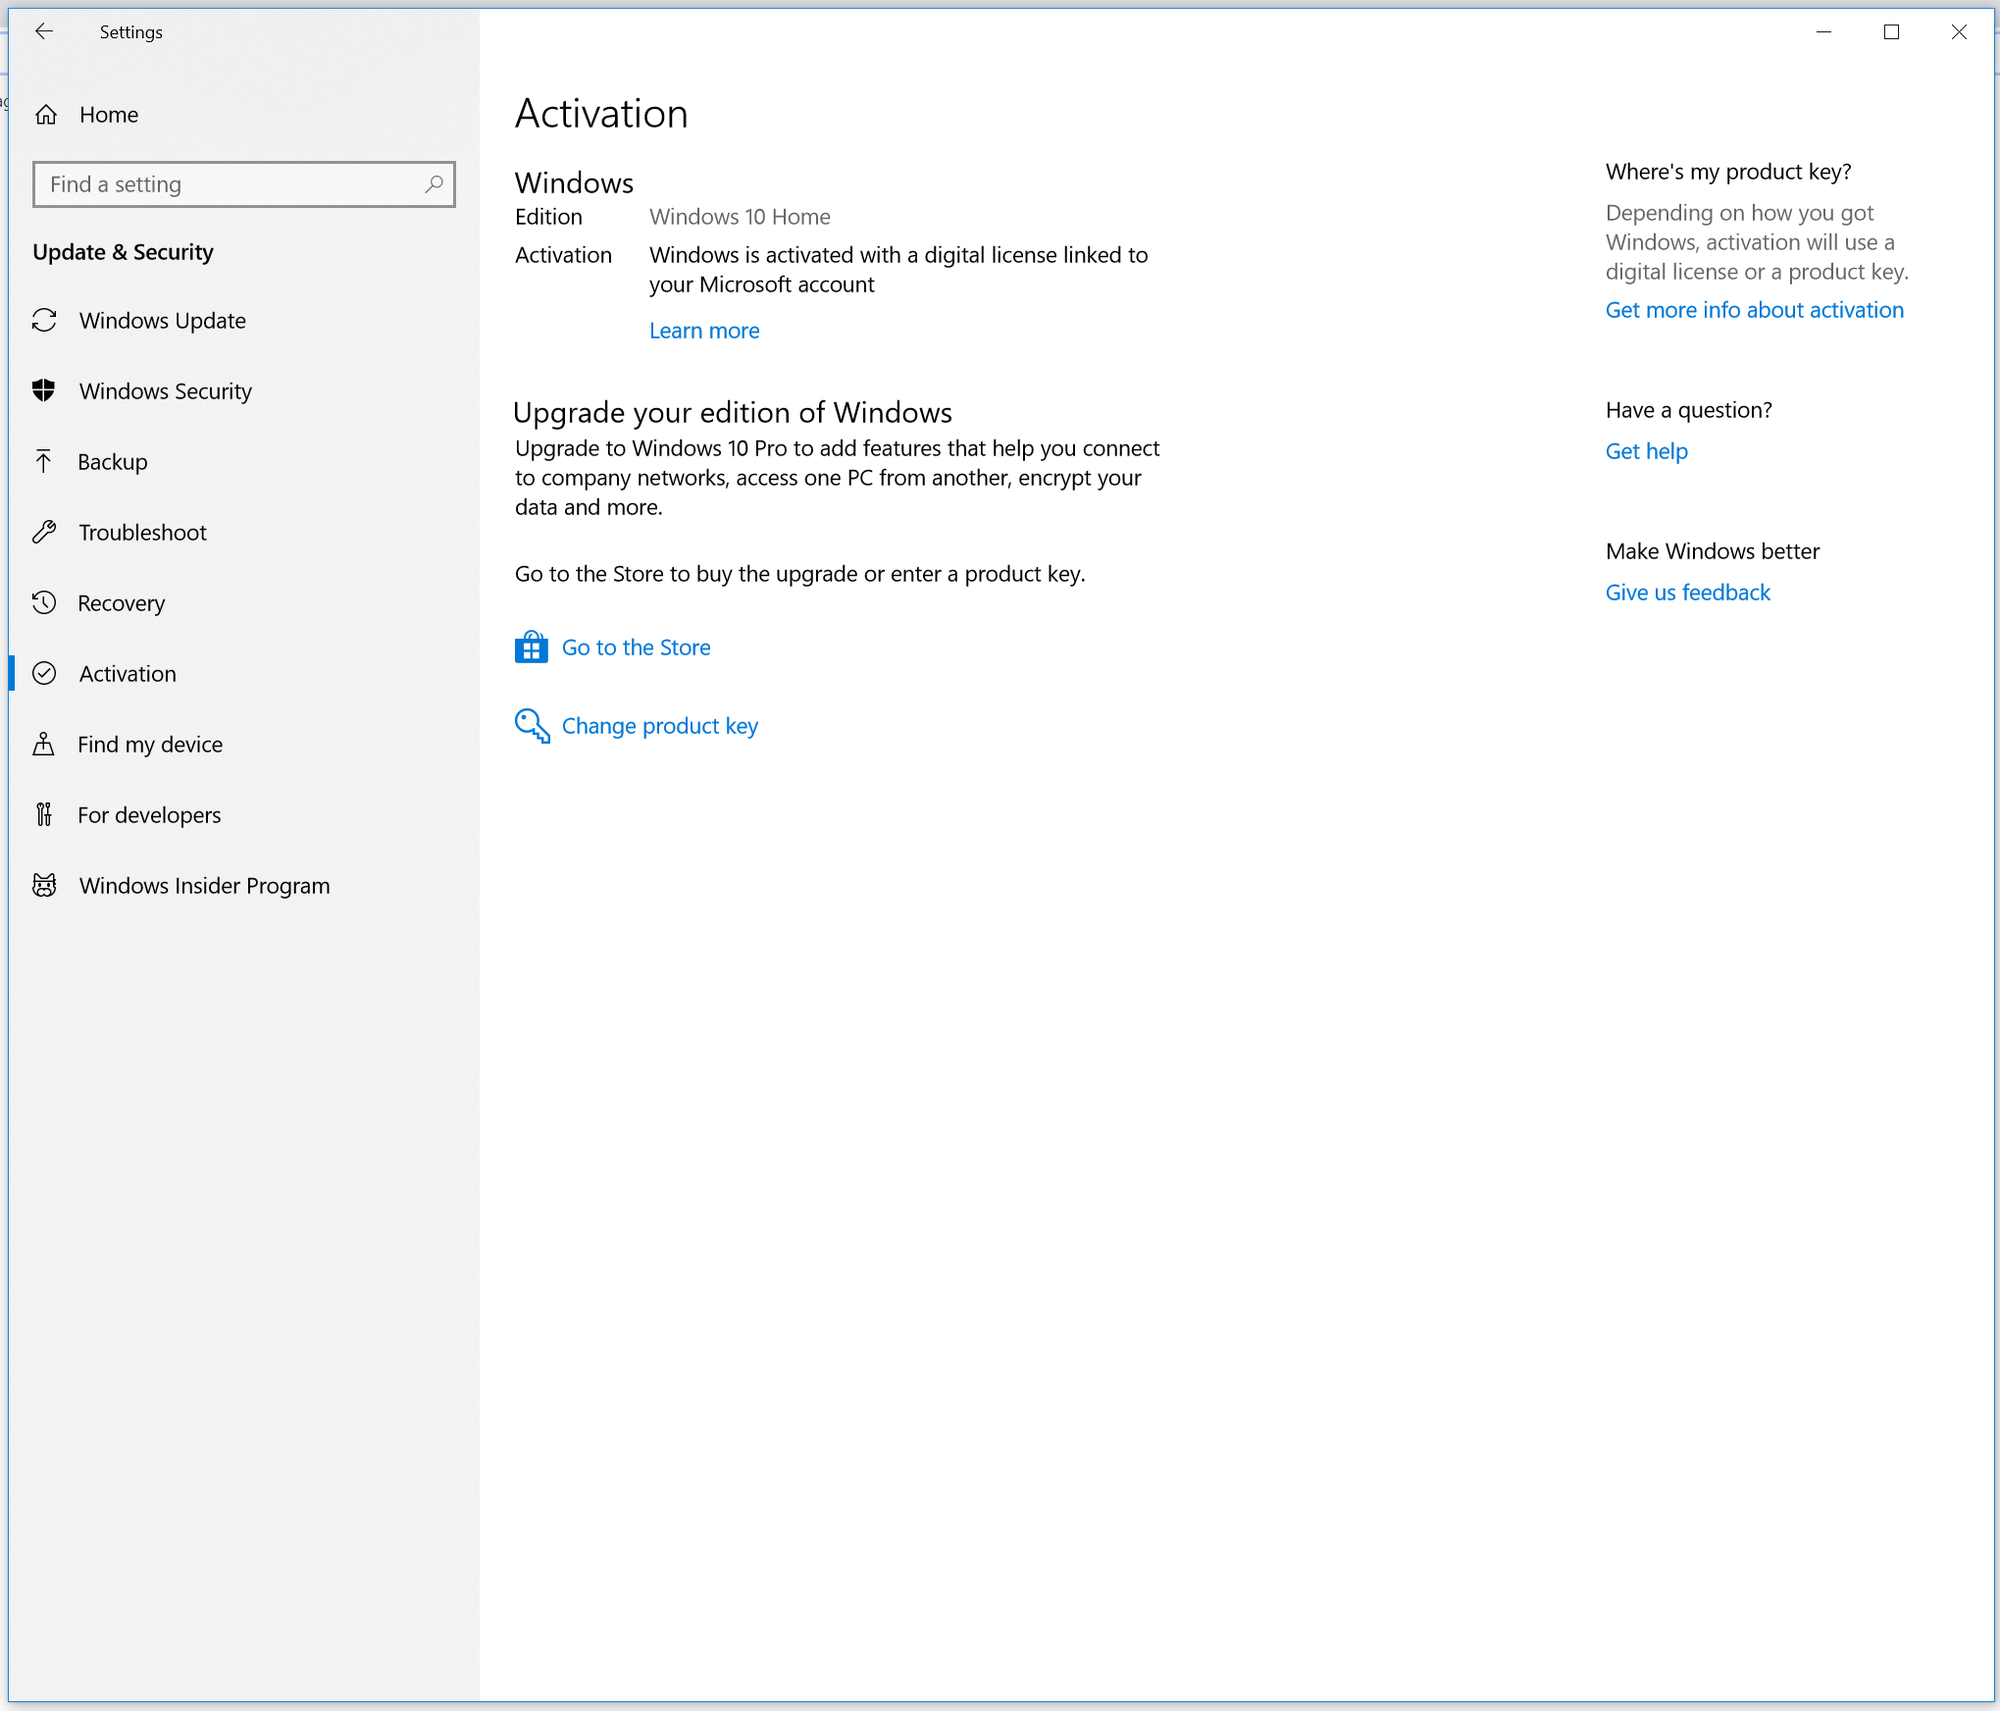The width and height of the screenshot is (2000, 1711).
Task: Select Change product key option
Action: [660, 725]
